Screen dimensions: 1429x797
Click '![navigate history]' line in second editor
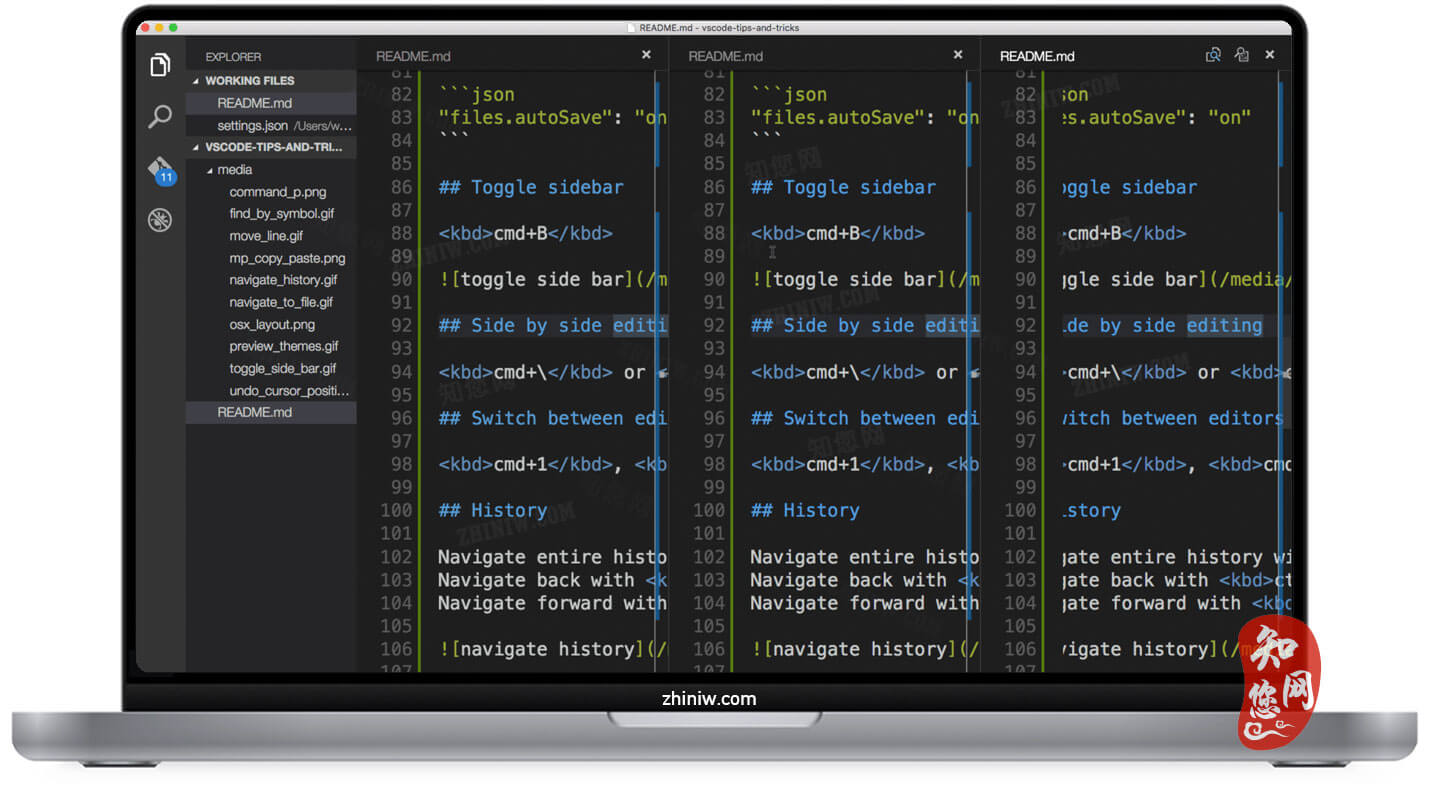(x=865, y=649)
